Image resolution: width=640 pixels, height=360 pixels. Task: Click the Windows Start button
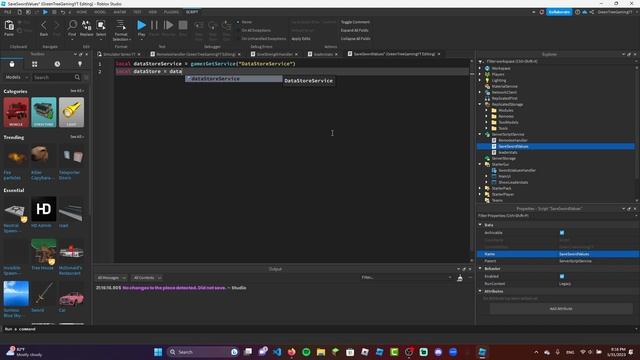[x=158, y=352]
